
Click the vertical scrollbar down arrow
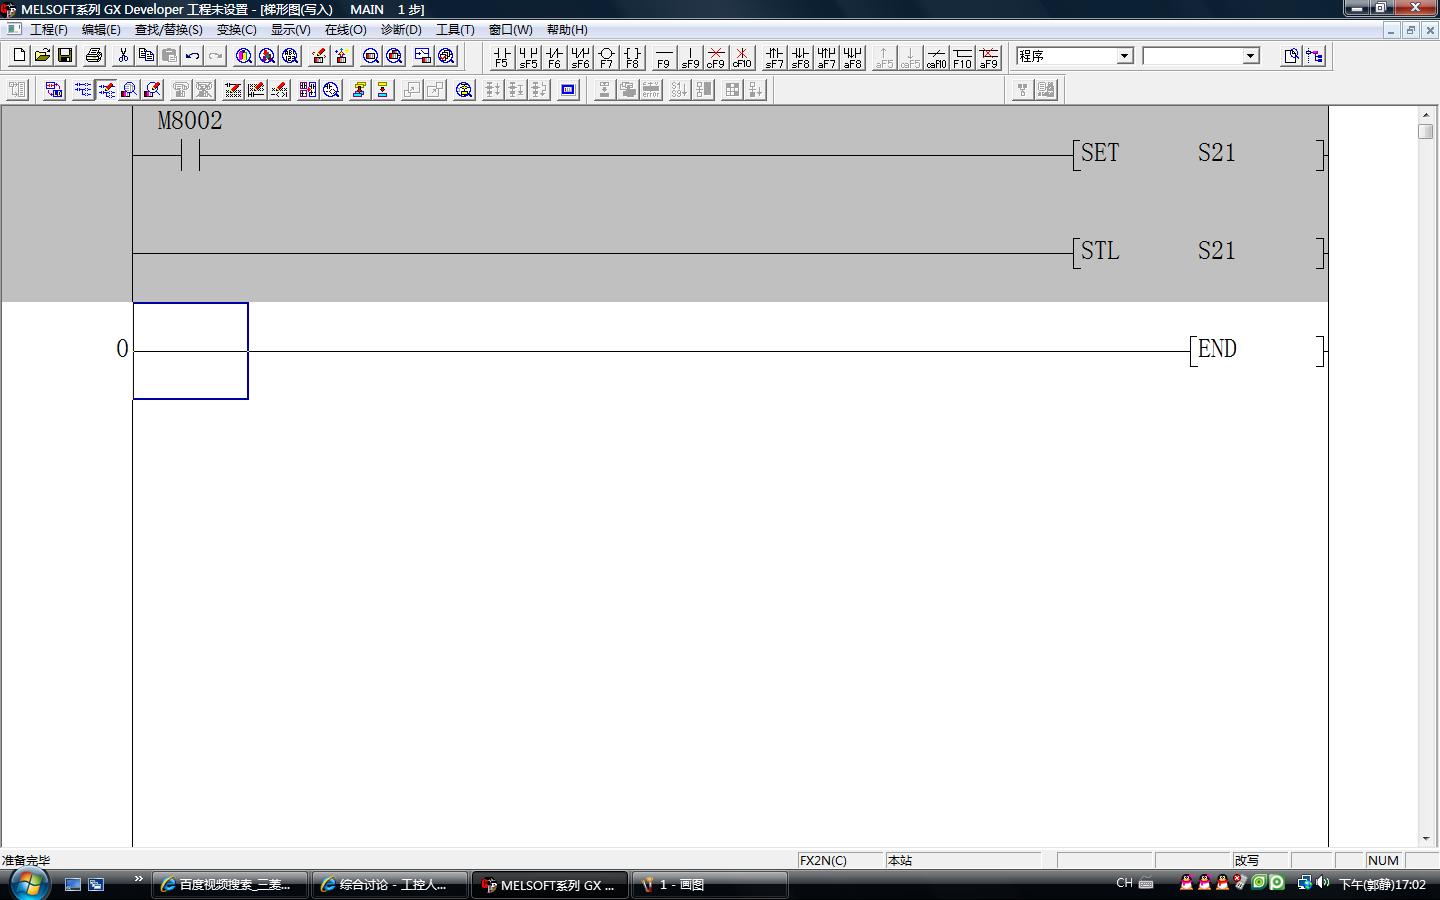(x=1425, y=839)
